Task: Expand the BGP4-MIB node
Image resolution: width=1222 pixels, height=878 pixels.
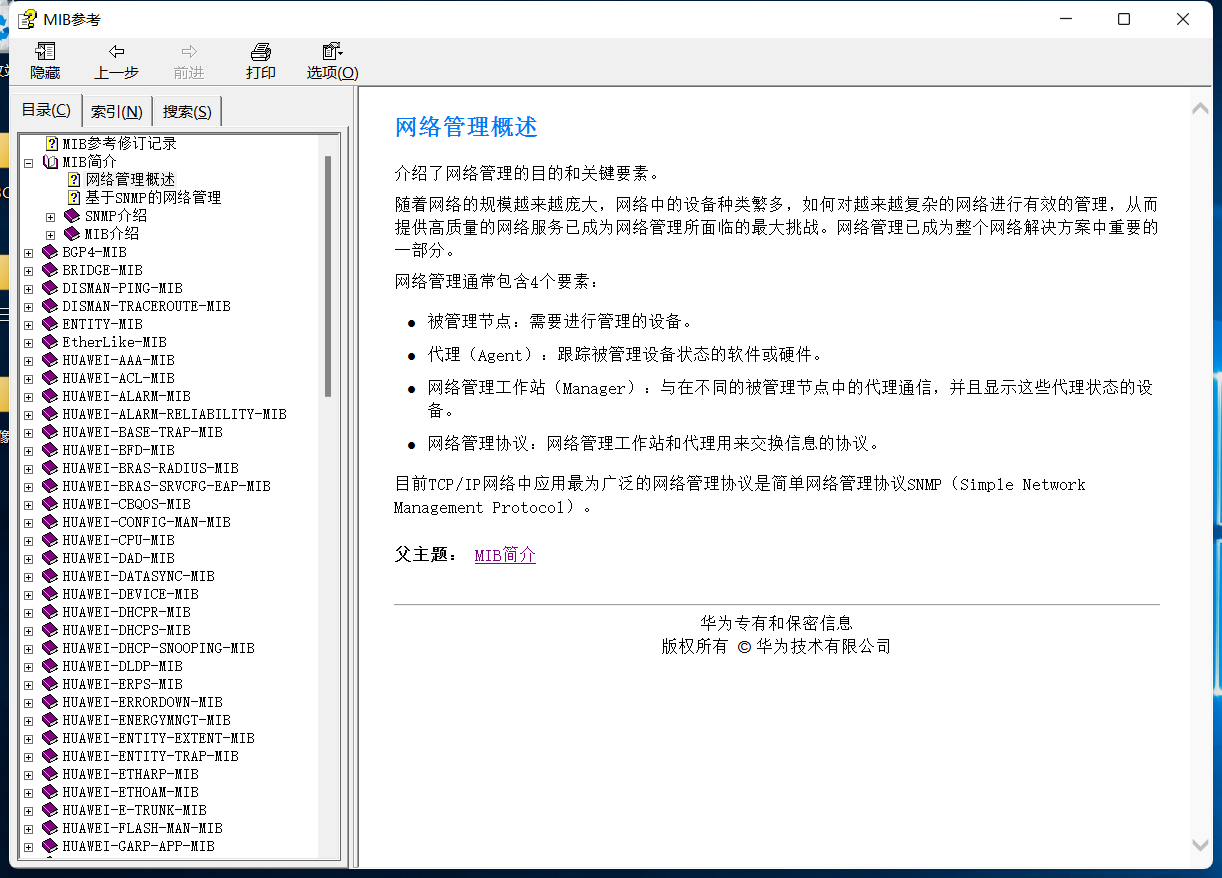Action: tap(28, 252)
